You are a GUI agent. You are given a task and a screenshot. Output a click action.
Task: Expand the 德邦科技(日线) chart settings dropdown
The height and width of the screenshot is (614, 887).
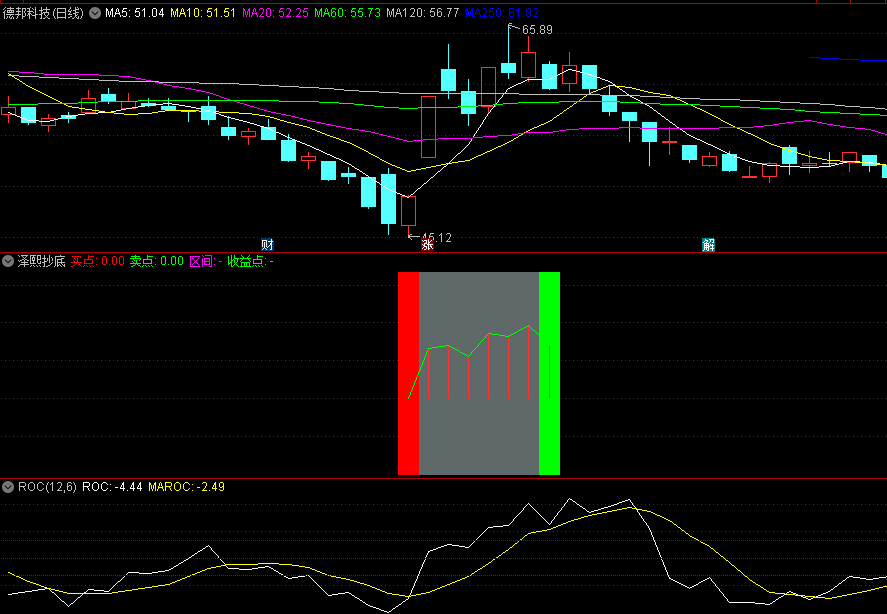tap(95, 13)
